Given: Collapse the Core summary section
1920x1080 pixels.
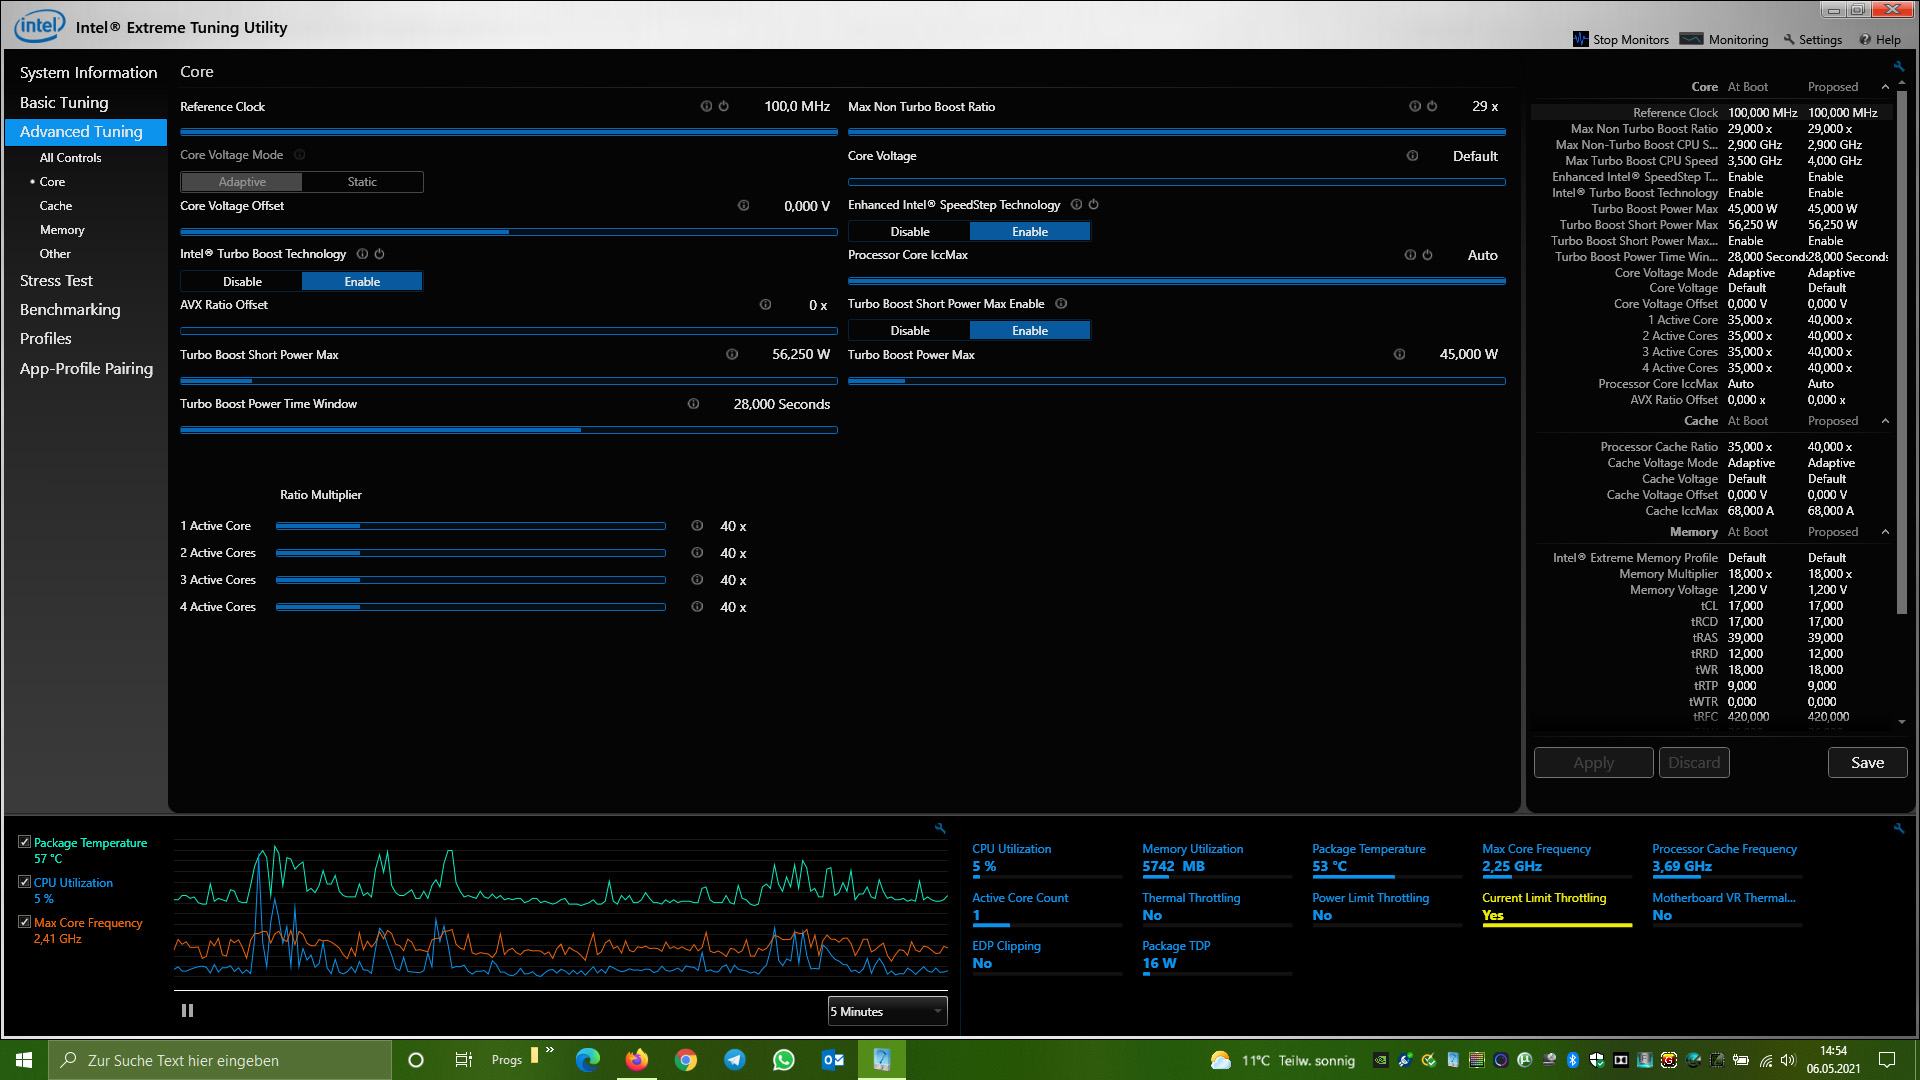Looking at the screenshot, I should point(1885,87).
